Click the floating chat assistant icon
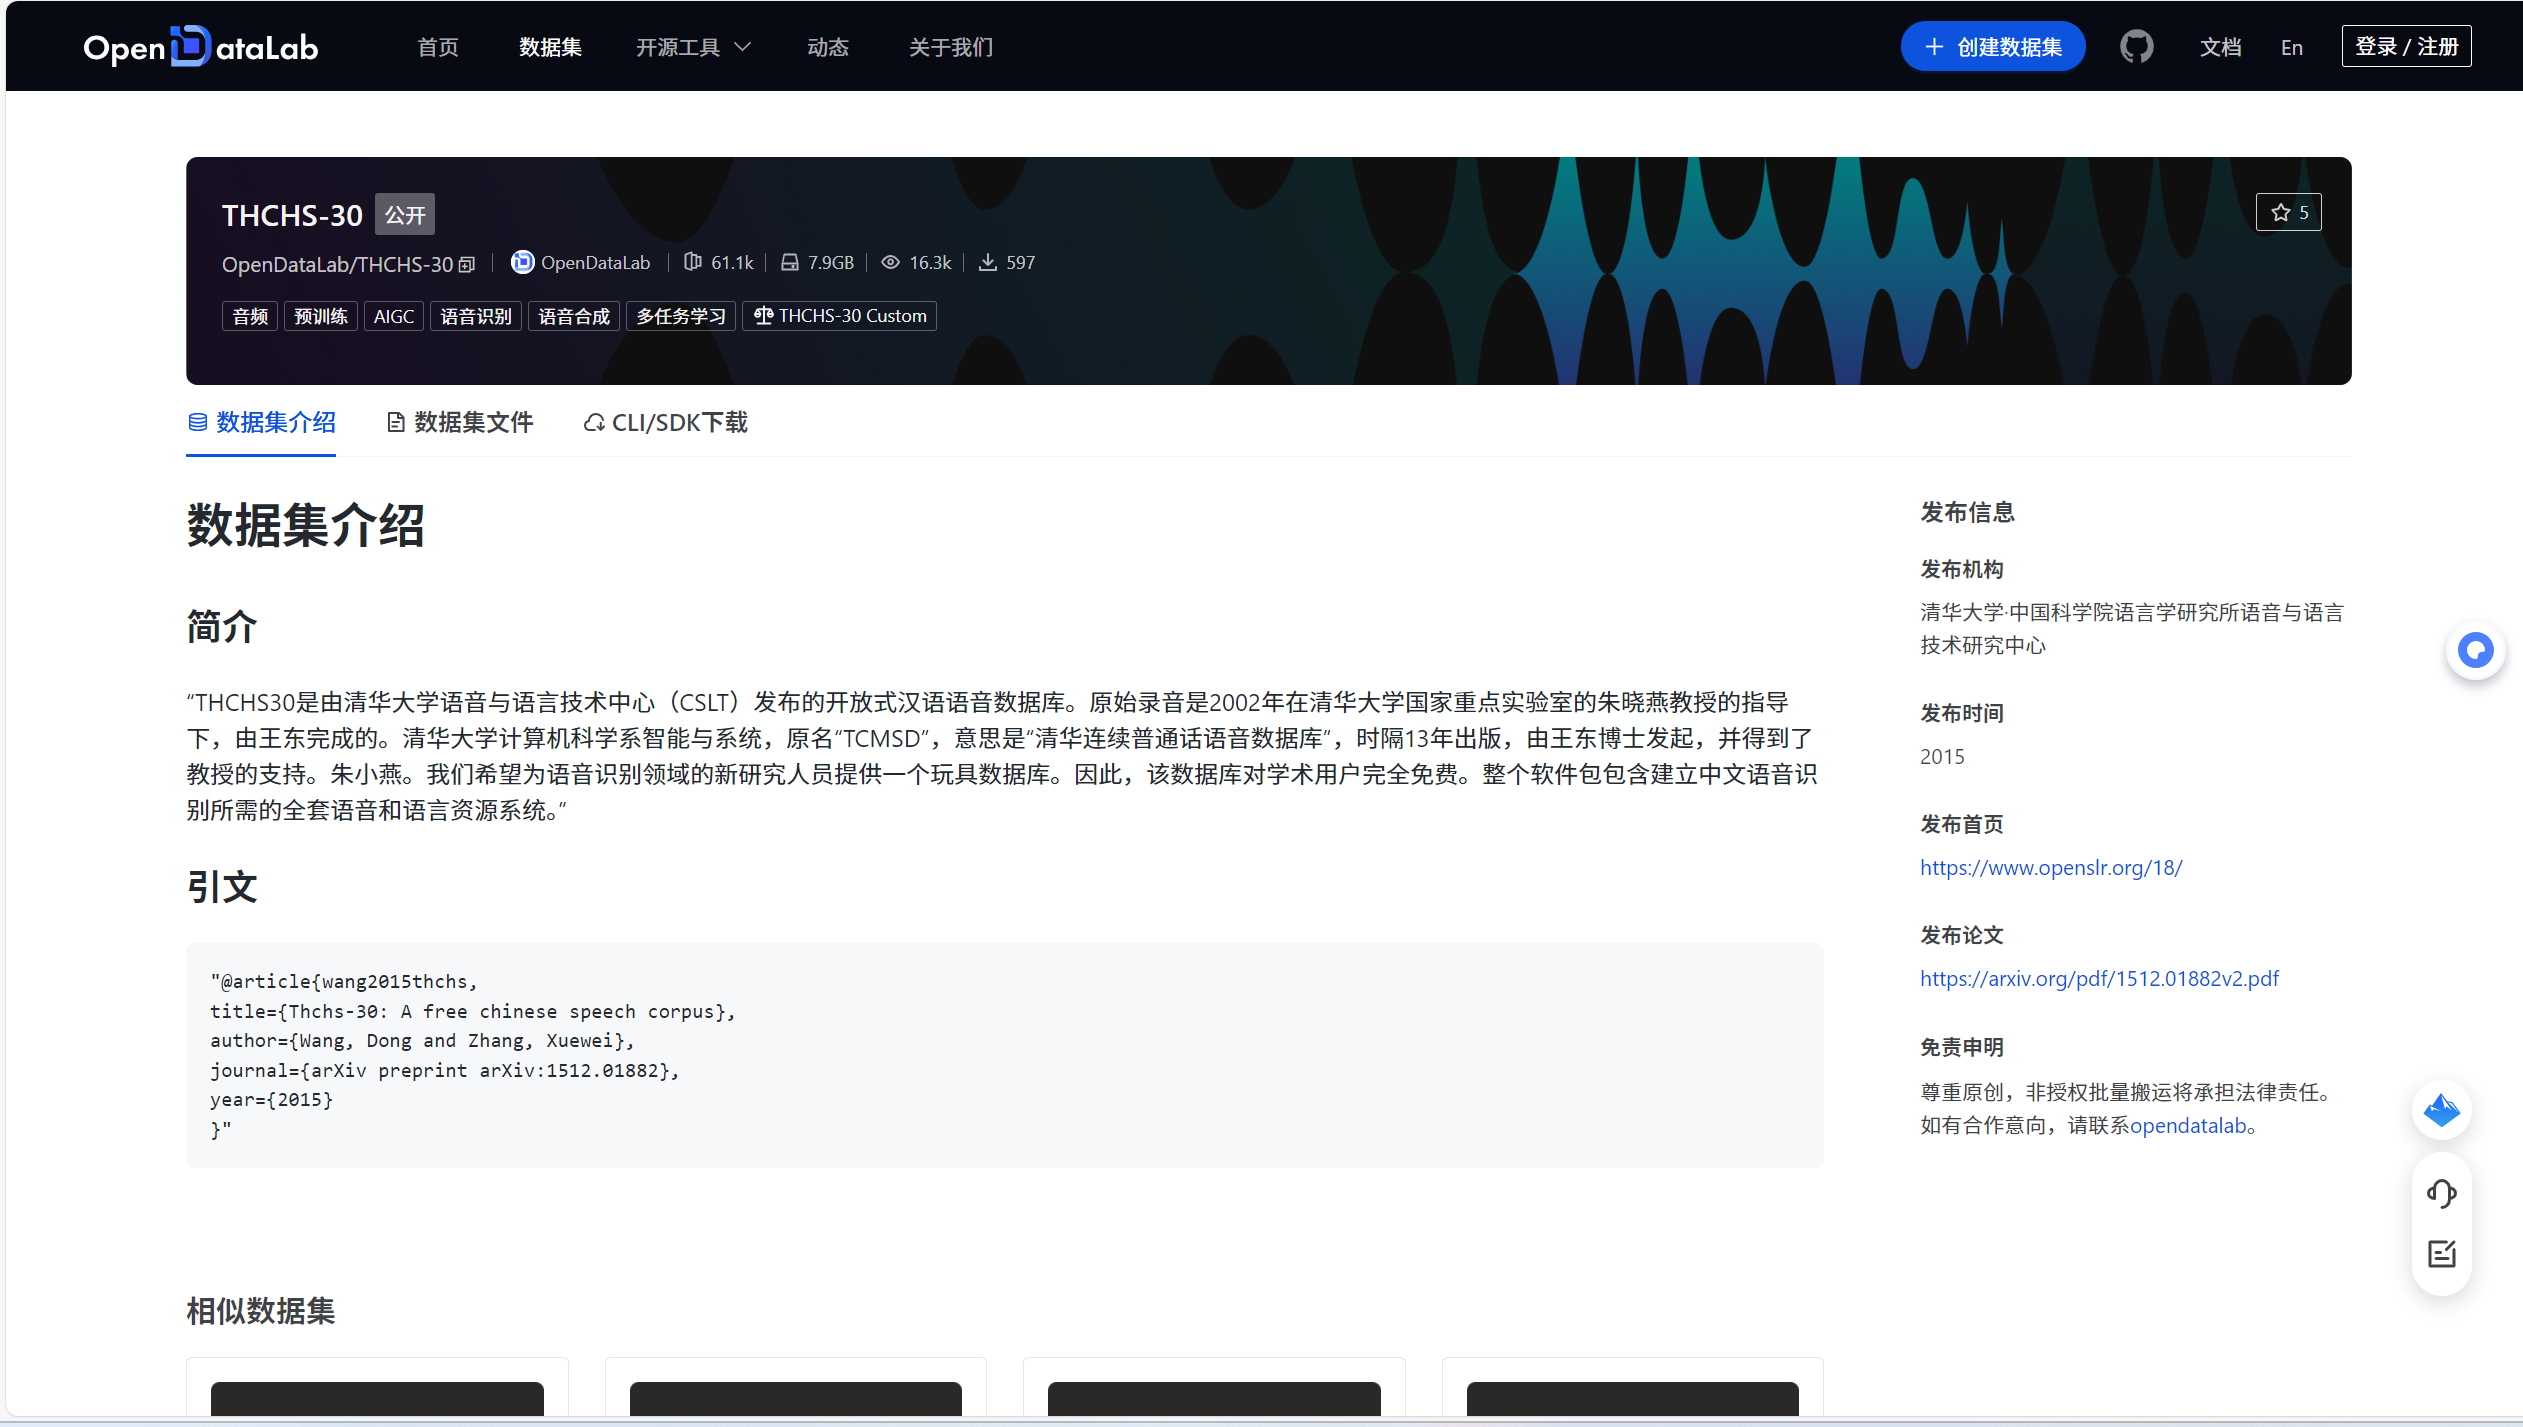The image size is (2523, 1427). coord(2475,651)
